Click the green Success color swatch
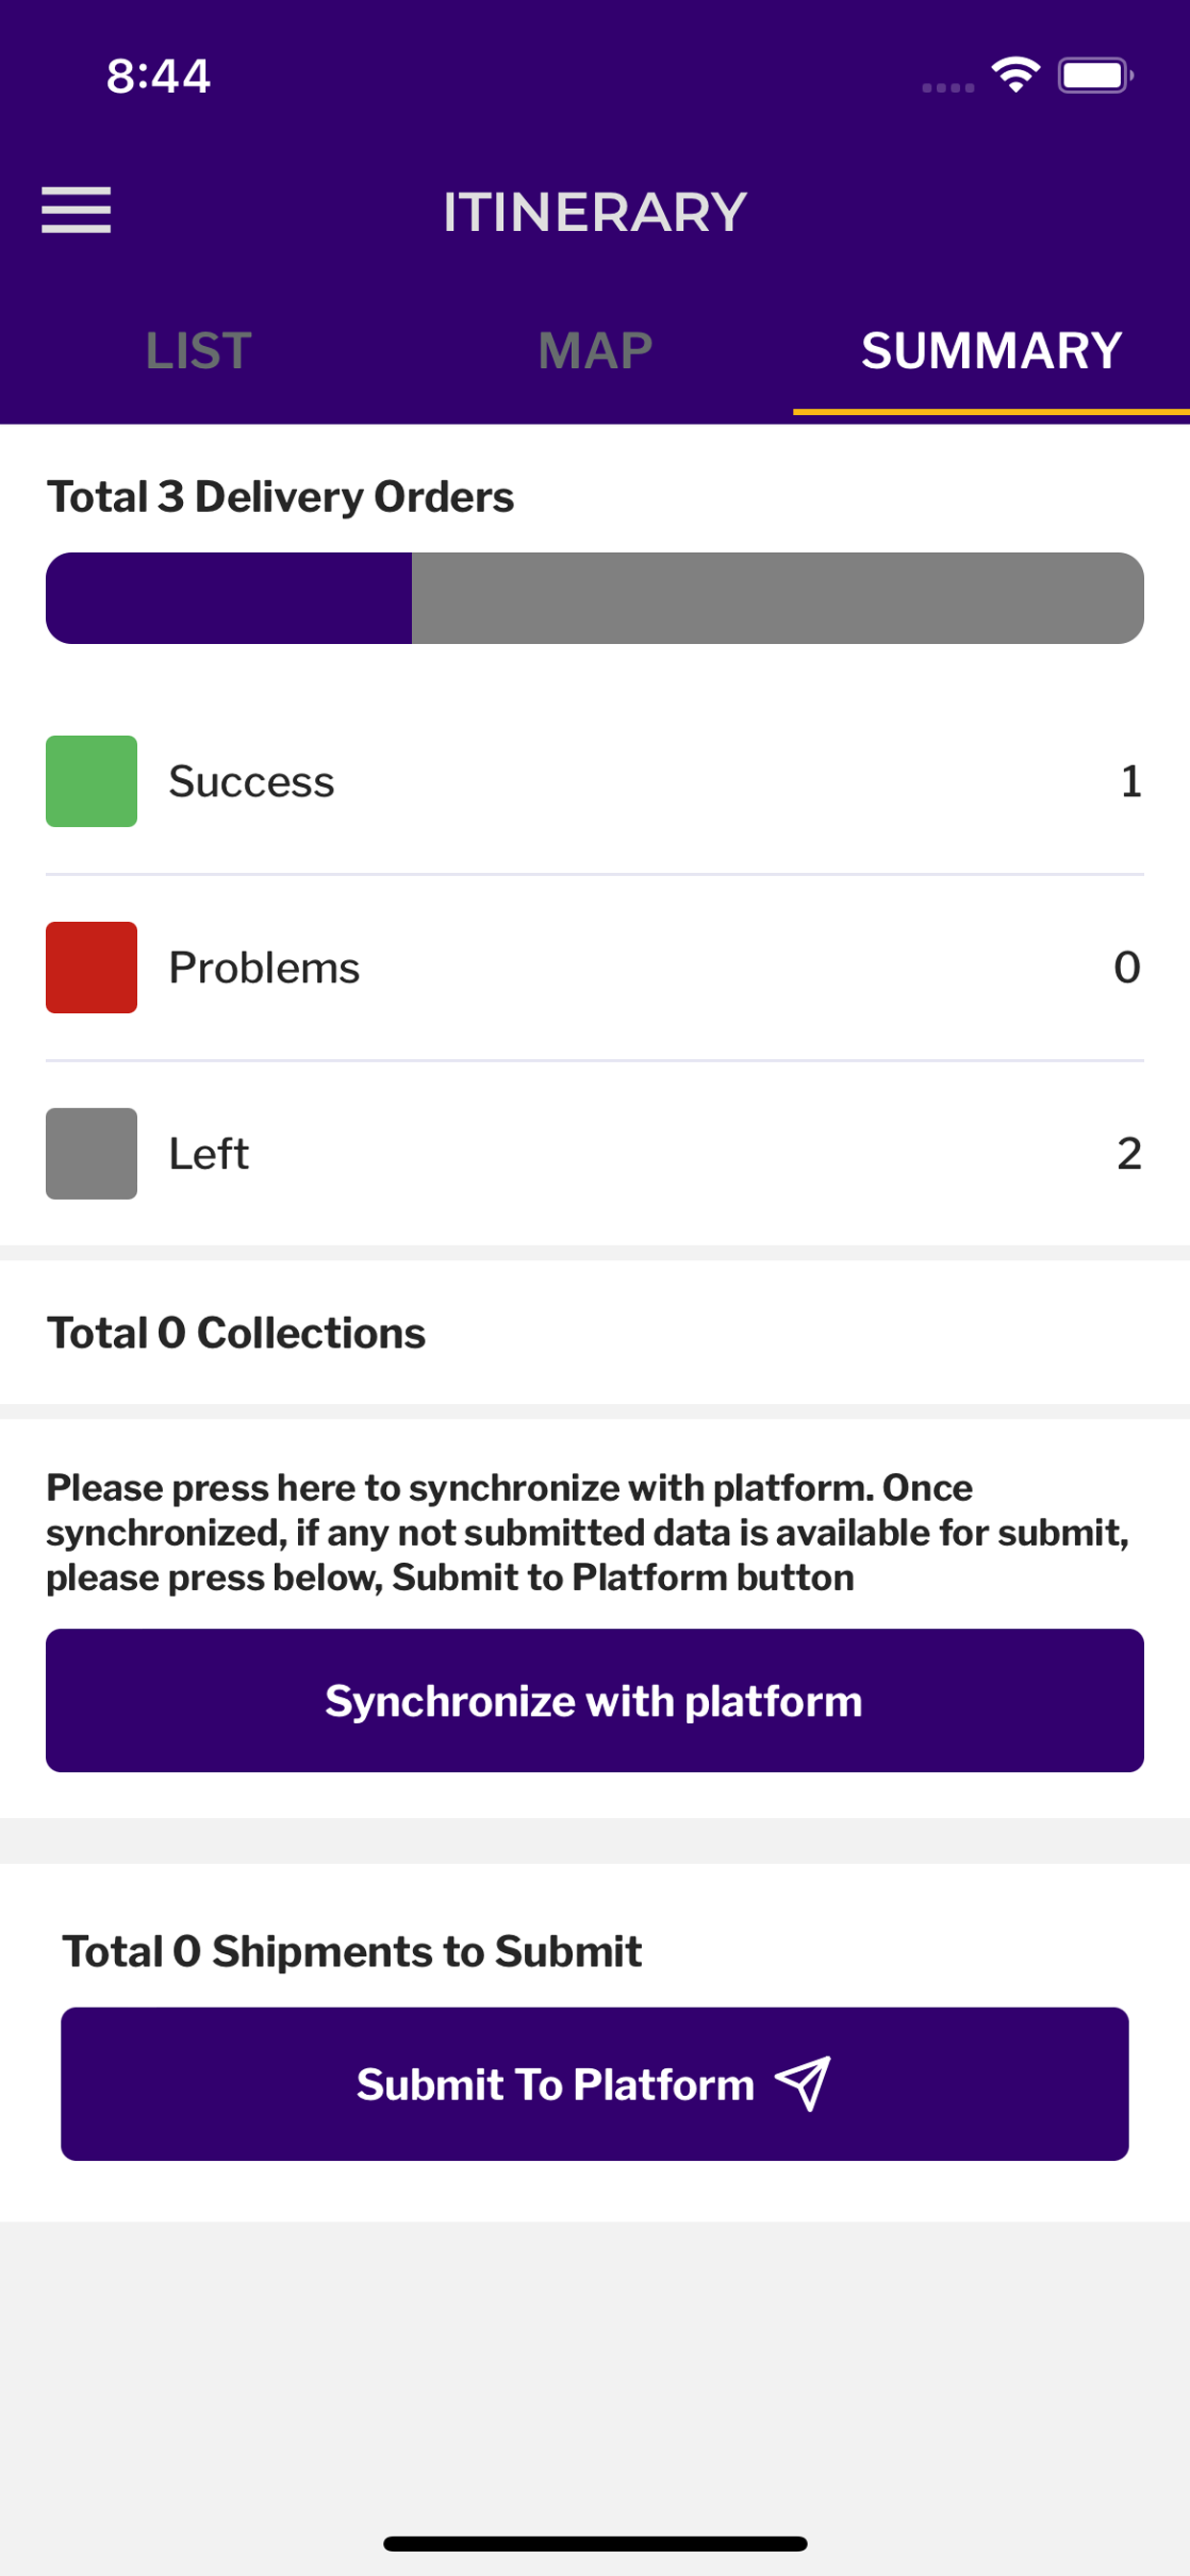The width and height of the screenshot is (1190, 2576). 91,781
